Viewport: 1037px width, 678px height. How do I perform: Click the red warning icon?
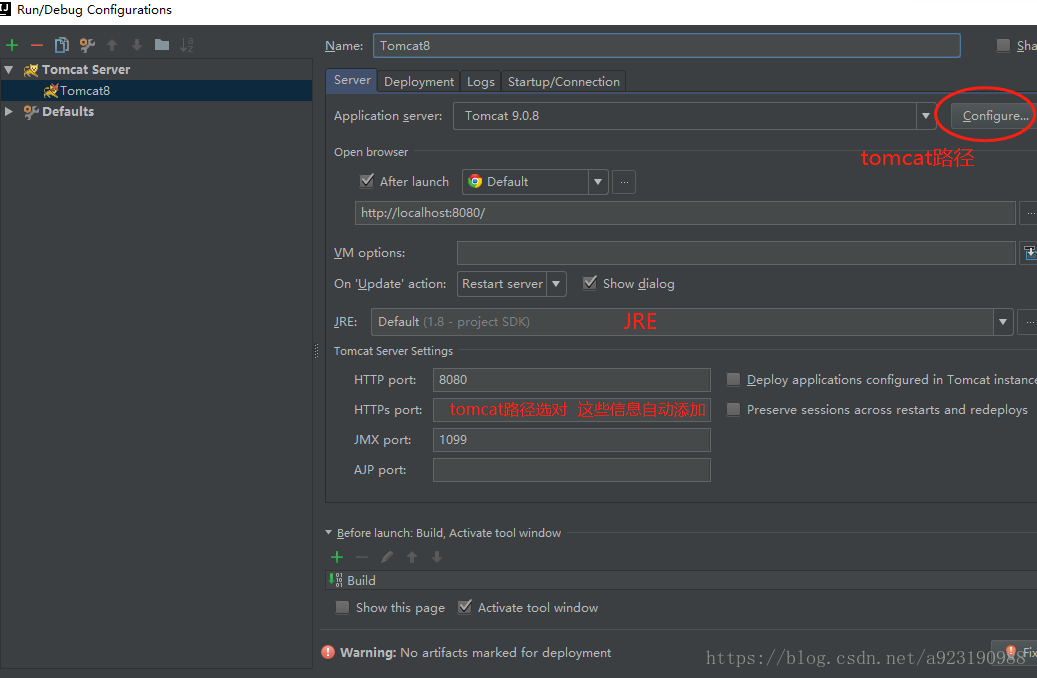pyautogui.click(x=328, y=652)
